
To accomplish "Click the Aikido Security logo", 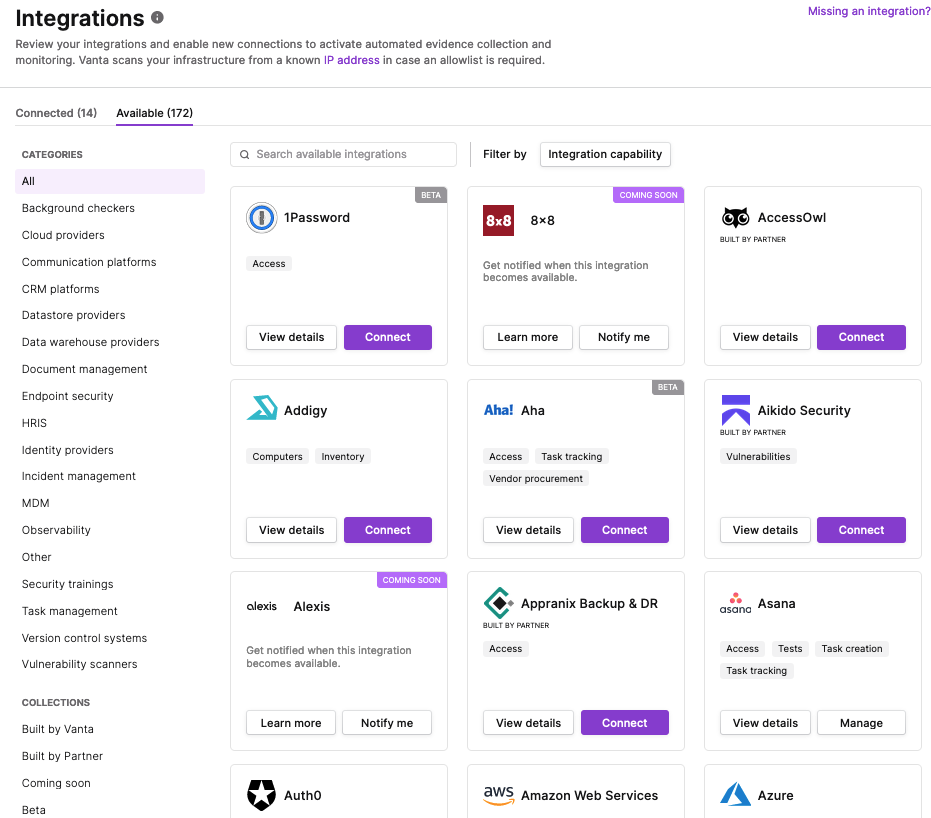I will click(735, 409).
